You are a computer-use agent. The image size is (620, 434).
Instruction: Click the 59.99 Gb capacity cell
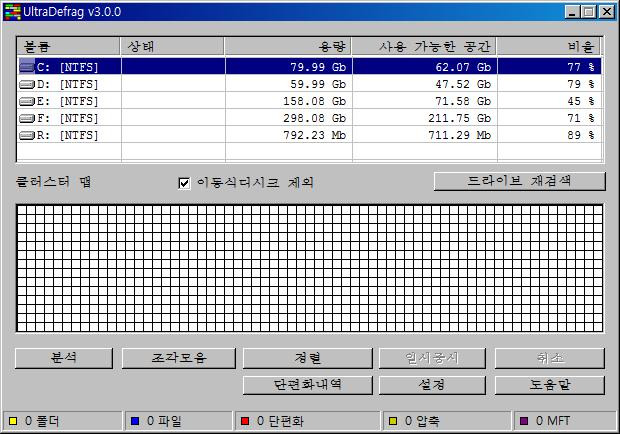289,84
